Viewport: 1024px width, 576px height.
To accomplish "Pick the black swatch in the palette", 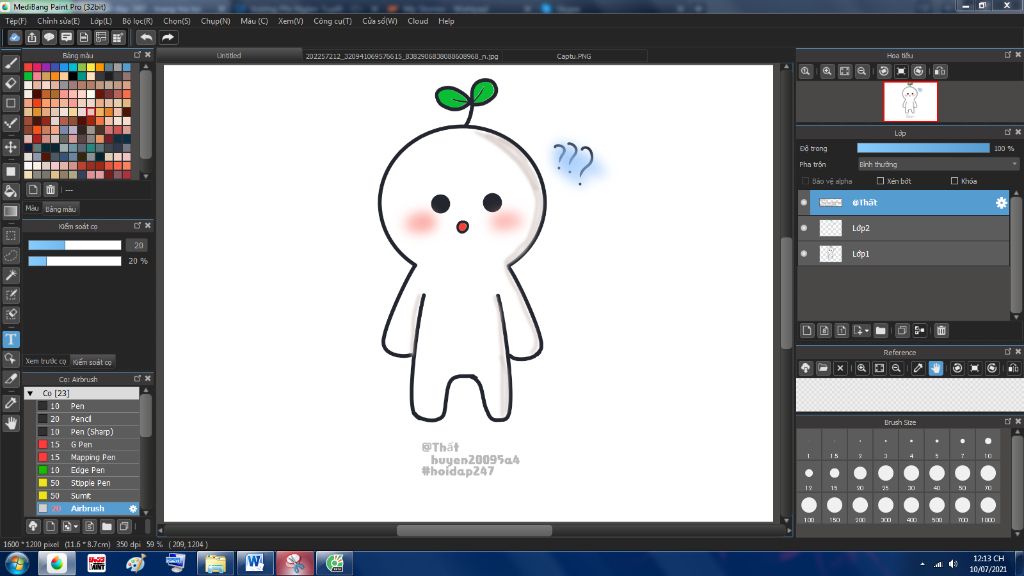I will [73, 76].
